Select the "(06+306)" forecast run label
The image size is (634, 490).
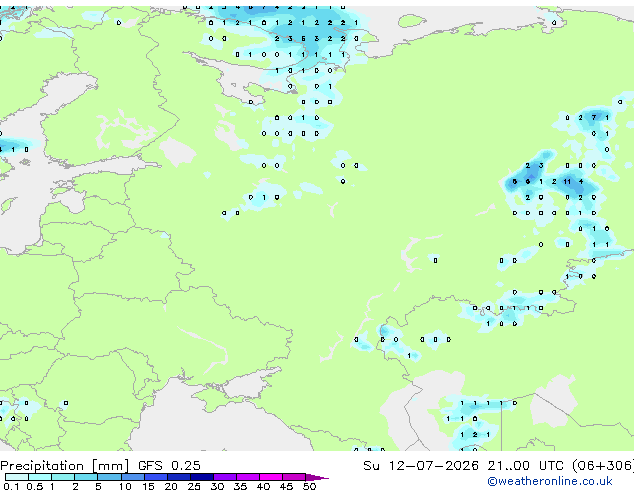tap(603, 466)
